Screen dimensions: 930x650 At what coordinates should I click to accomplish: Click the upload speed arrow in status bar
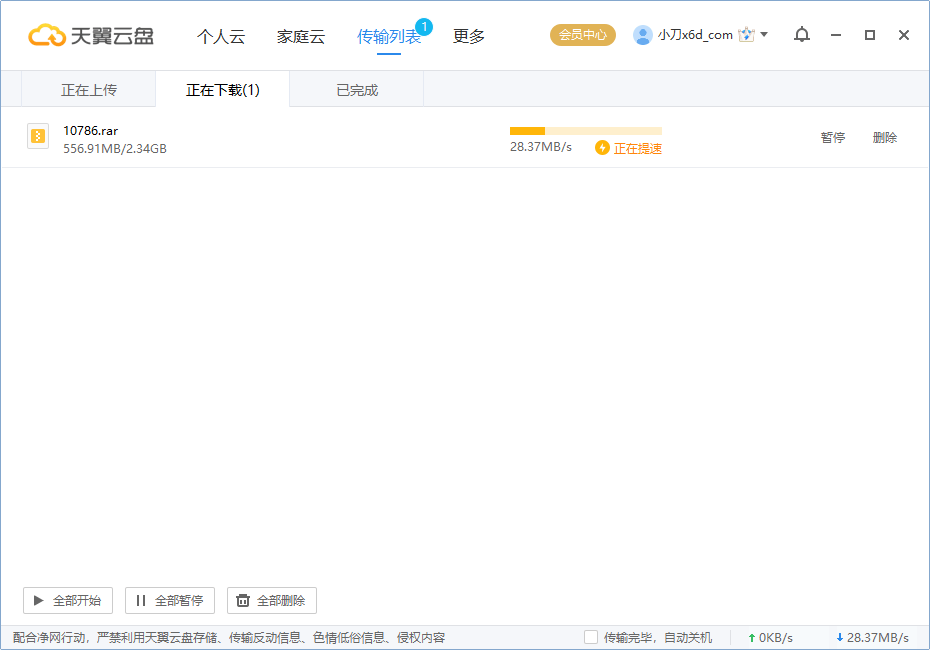pos(752,637)
